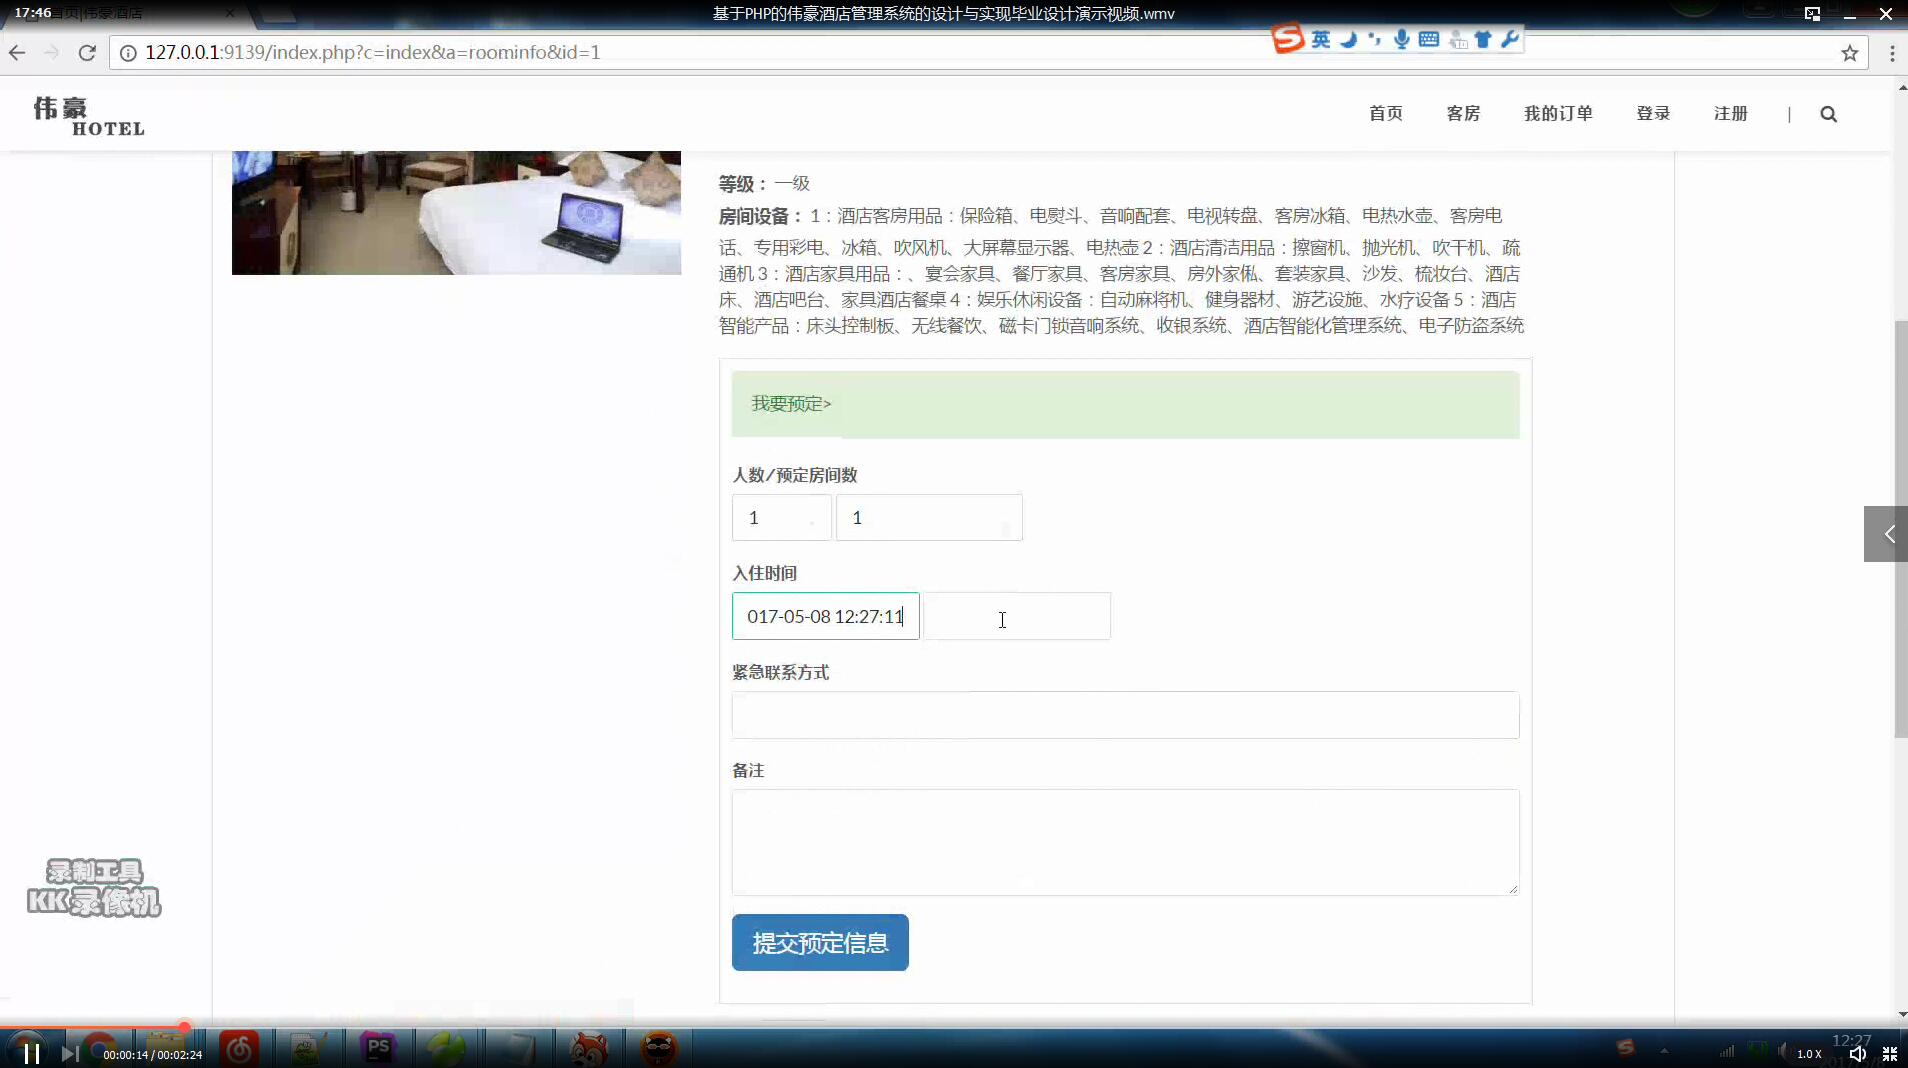Screen dimensions: 1908x1068
Task: Click the 登录 login link
Action: pyautogui.click(x=1653, y=114)
